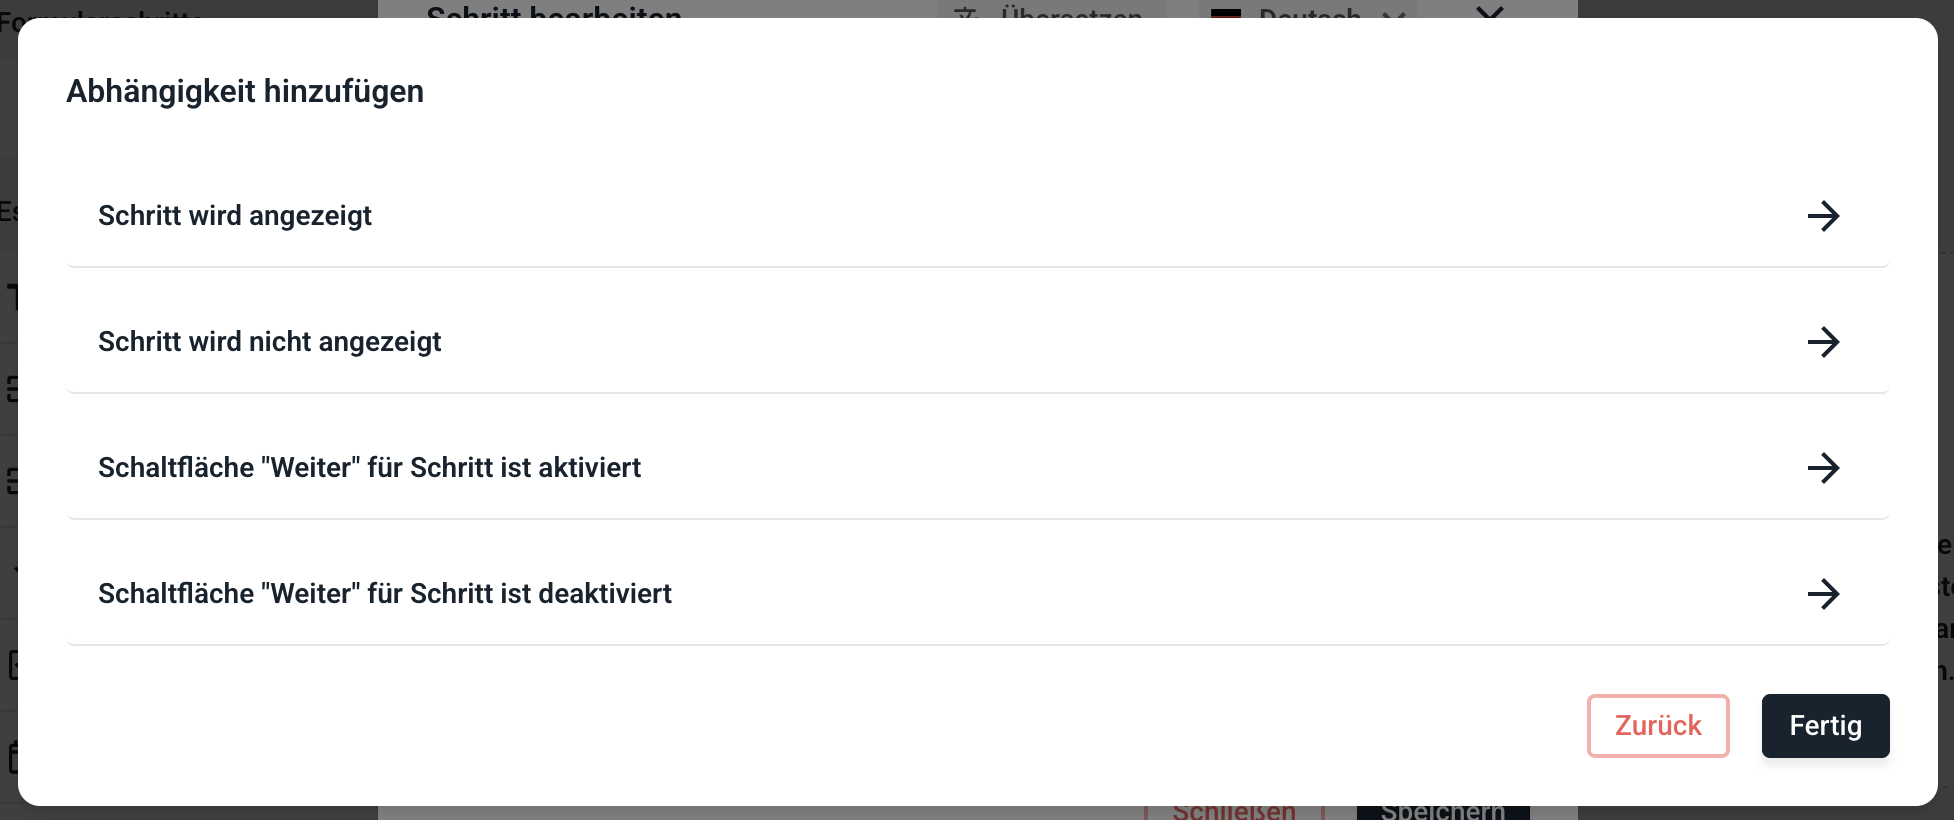
Task: Click the "Schritt bearbeiten" heading behind dialog
Action: click(554, 11)
